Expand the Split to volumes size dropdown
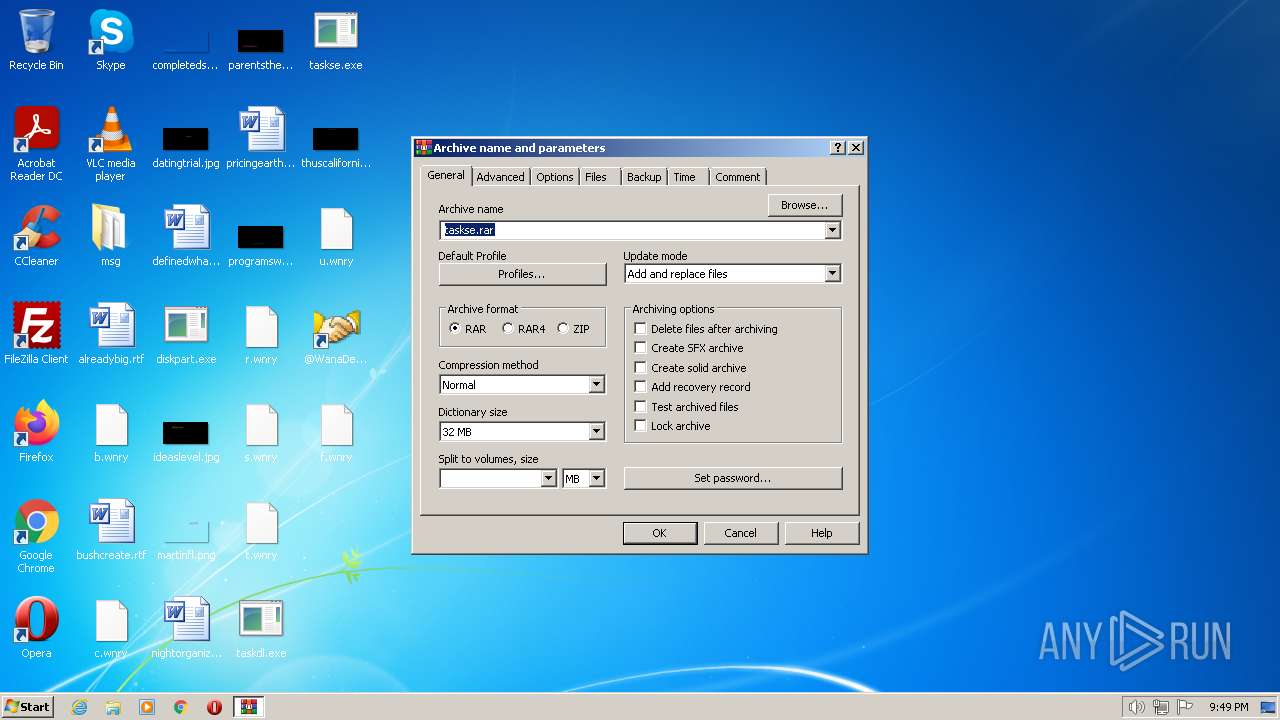The height and width of the screenshot is (720, 1280). point(548,479)
